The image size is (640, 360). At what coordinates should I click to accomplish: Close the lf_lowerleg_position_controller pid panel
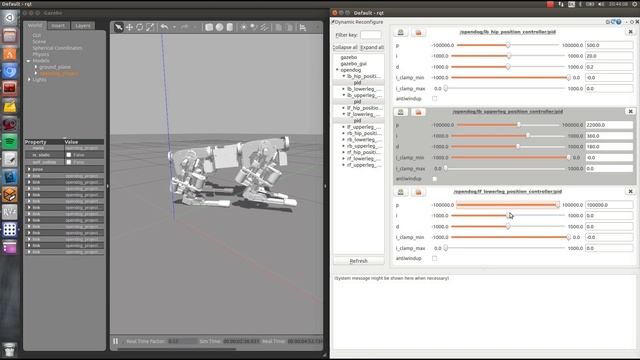(x=630, y=191)
